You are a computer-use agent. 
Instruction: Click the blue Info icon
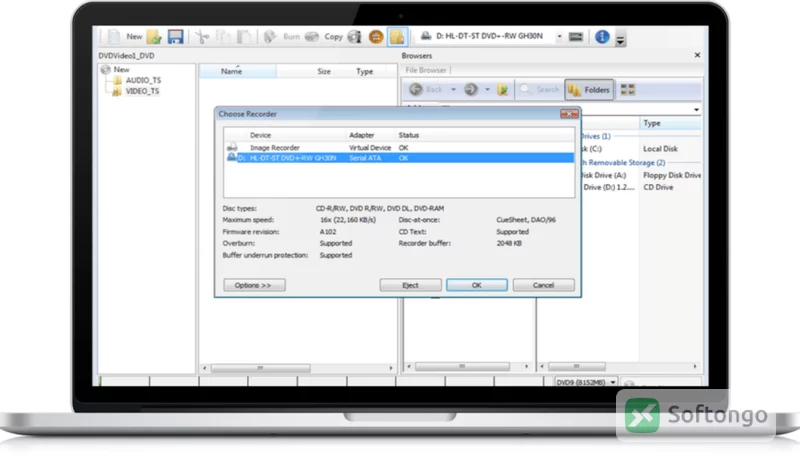602,37
